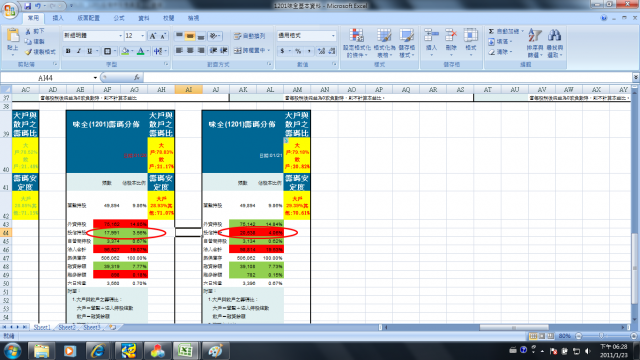Expand the fill color arrow
Image resolution: width=640 pixels, height=360 pixels.
pos(132,51)
